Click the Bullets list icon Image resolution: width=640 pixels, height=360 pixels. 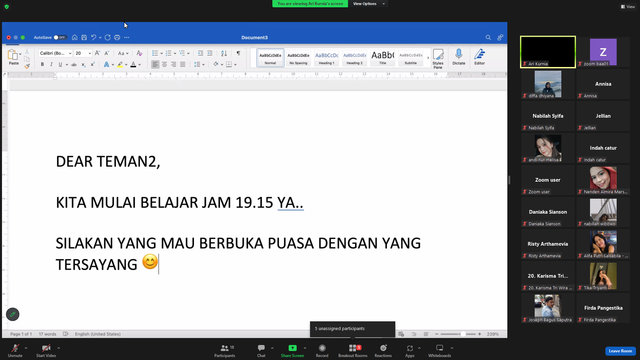(x=155, y=53)
